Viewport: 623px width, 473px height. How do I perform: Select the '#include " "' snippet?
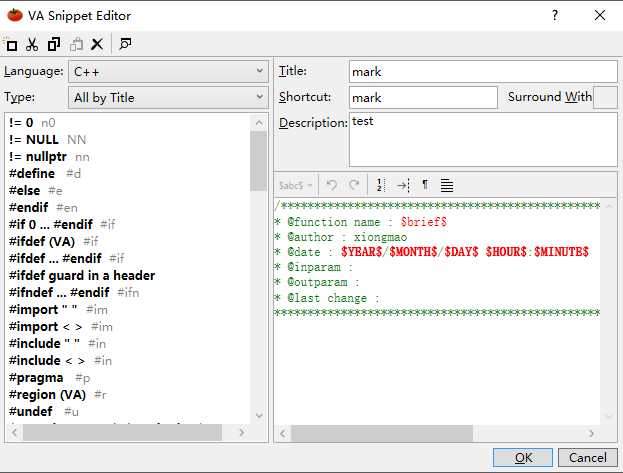[x=58, y=344]
